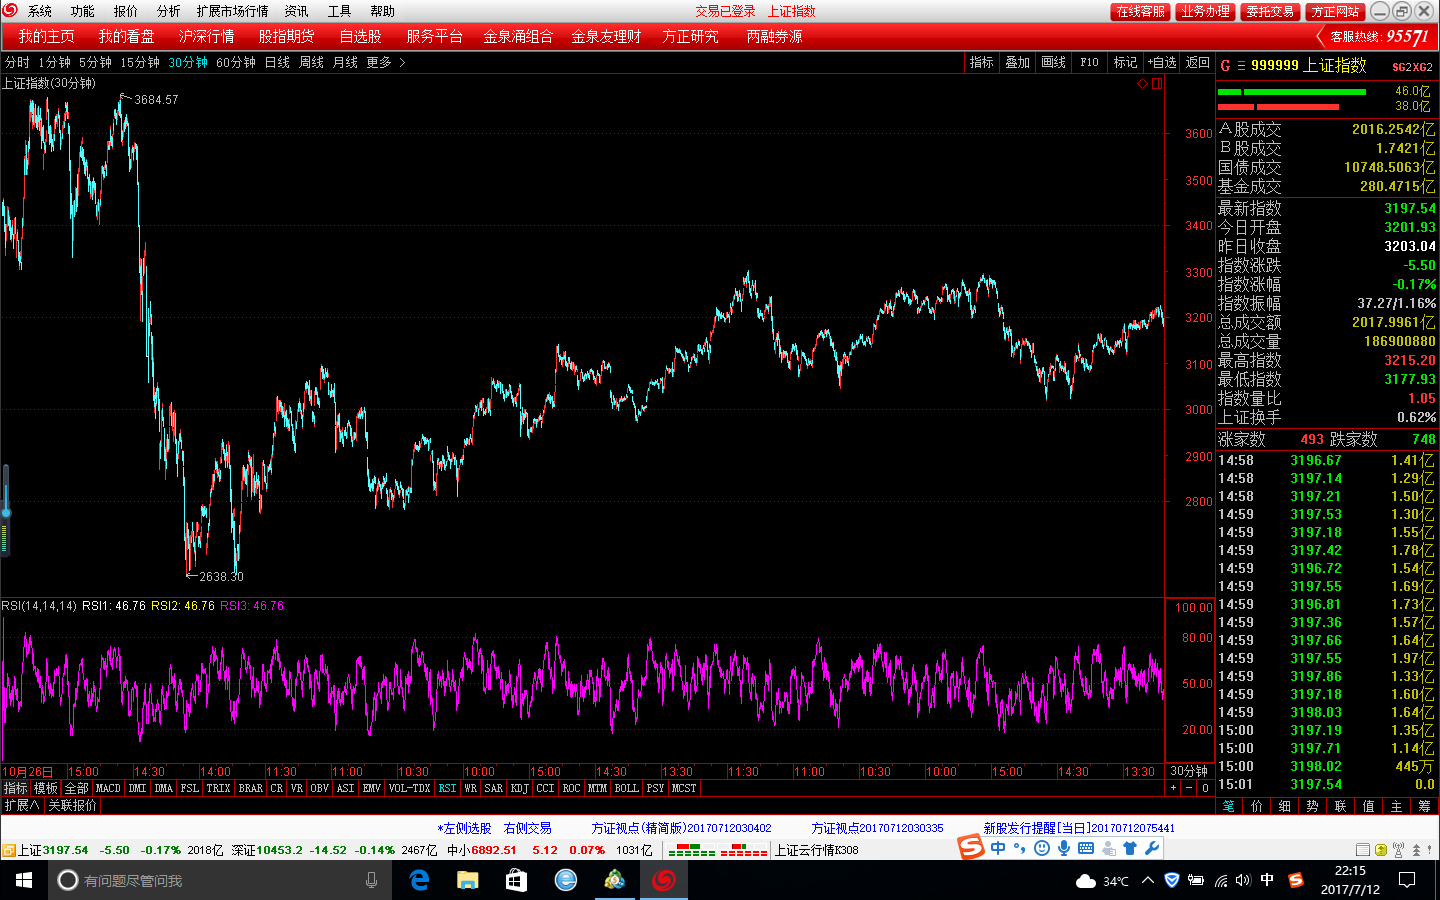Click the list icon next to 999999

(1241, 66)
